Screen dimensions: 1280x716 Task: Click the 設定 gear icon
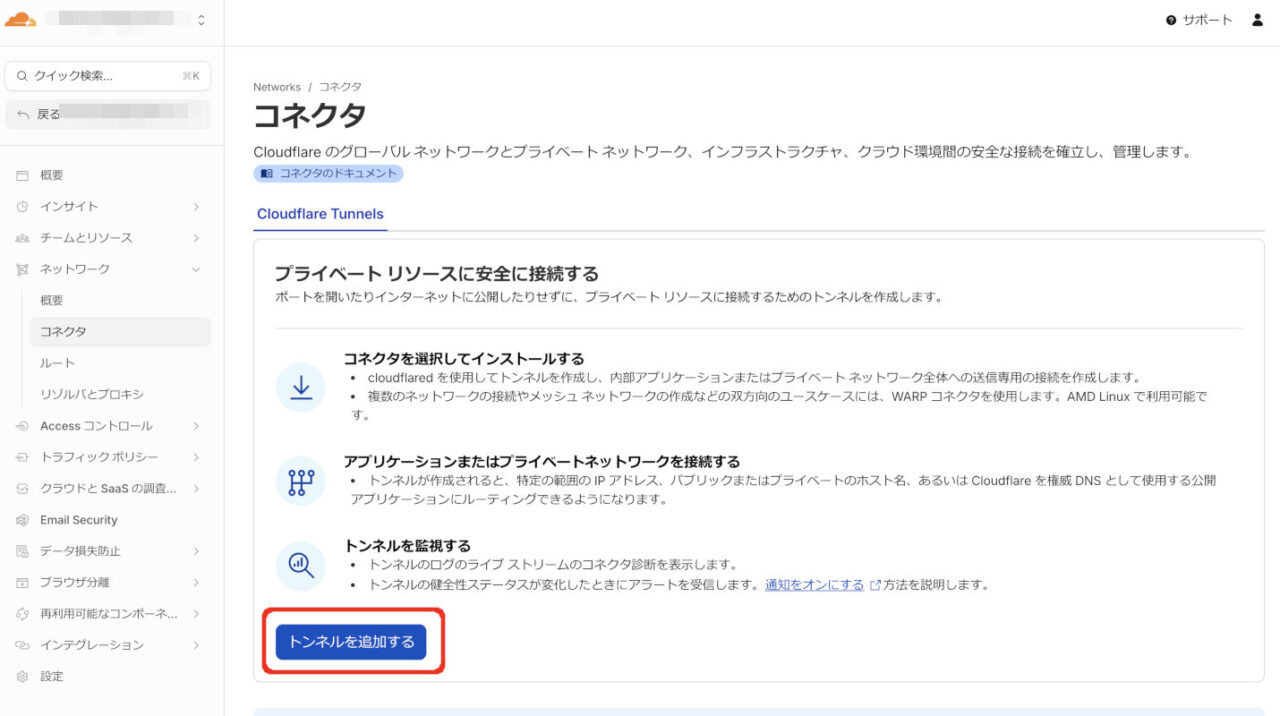pos(22,677)
